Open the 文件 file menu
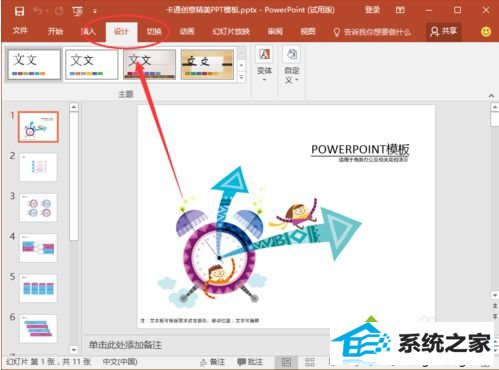The height and width of the screenshot is (370, 499). [x=20, y=31]
